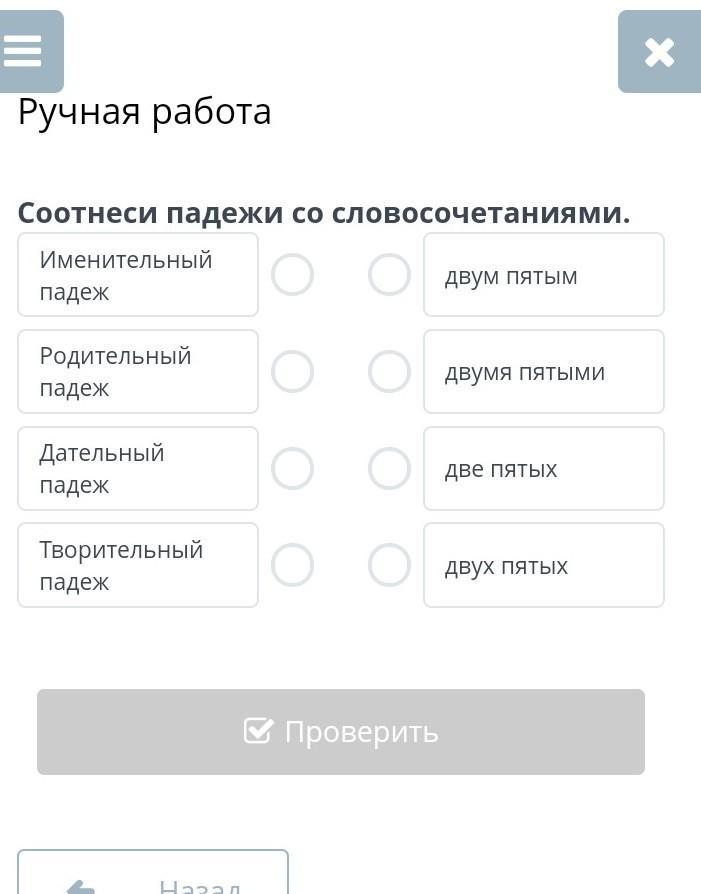Click the Проверить button
Screen dimensions: 701x894
[x=341, y=732]
